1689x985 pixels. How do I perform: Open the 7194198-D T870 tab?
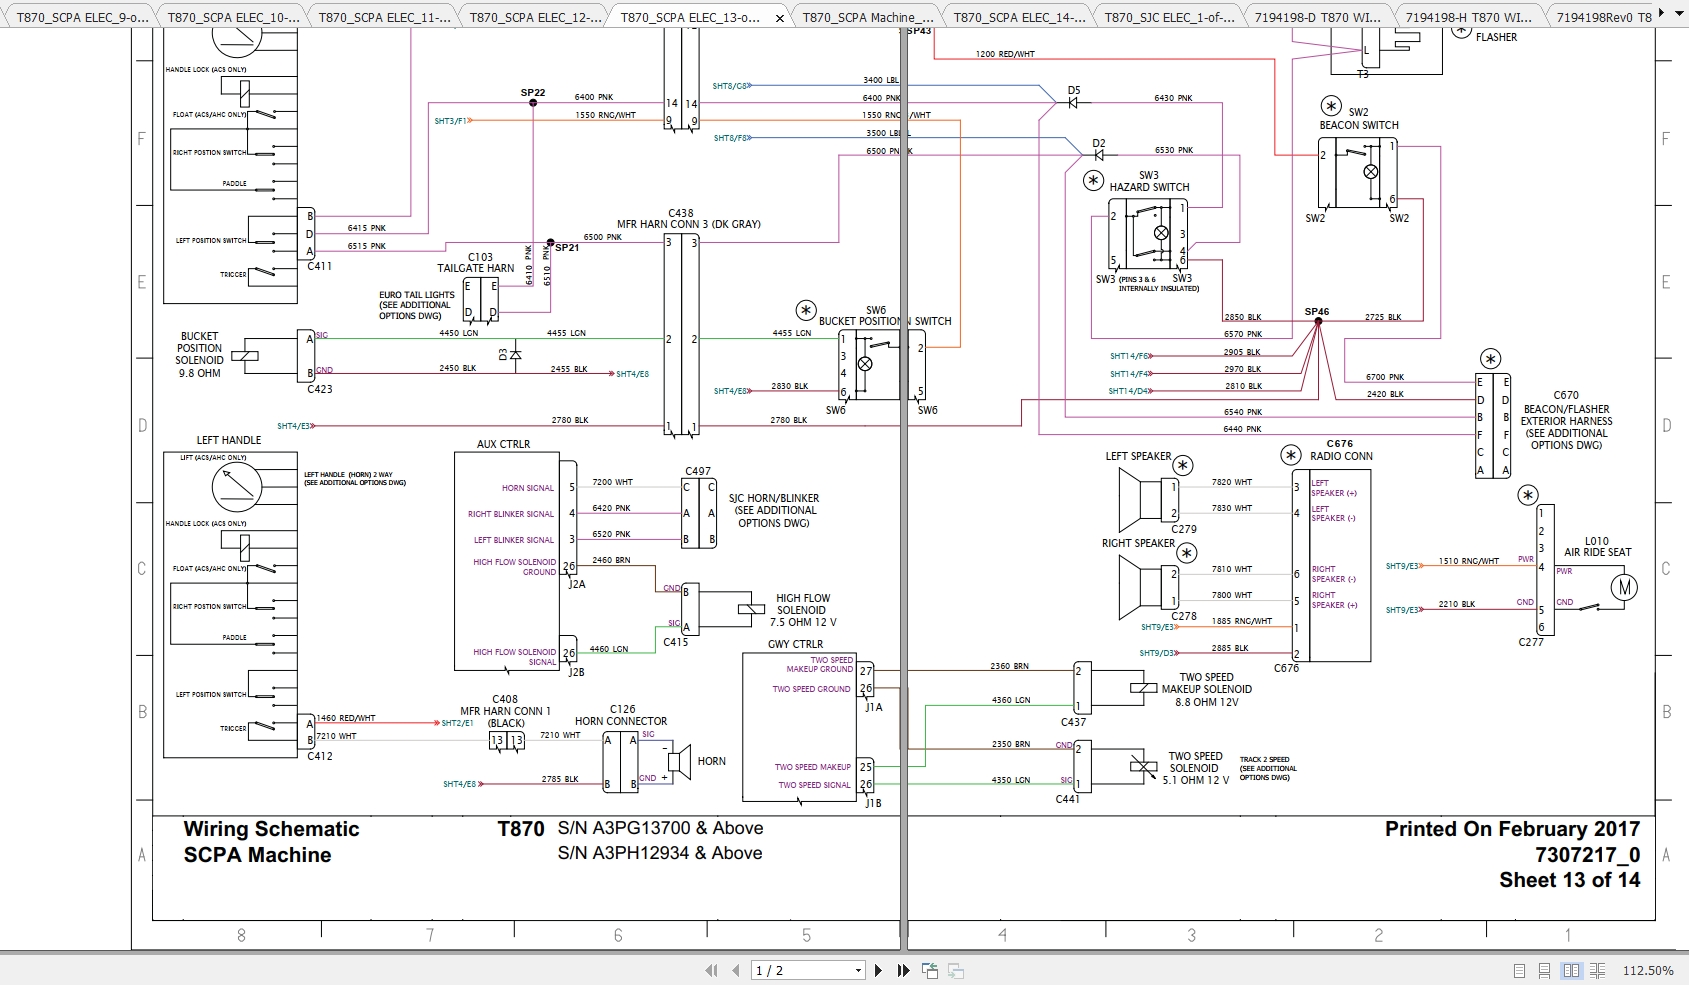[1318, 17]
